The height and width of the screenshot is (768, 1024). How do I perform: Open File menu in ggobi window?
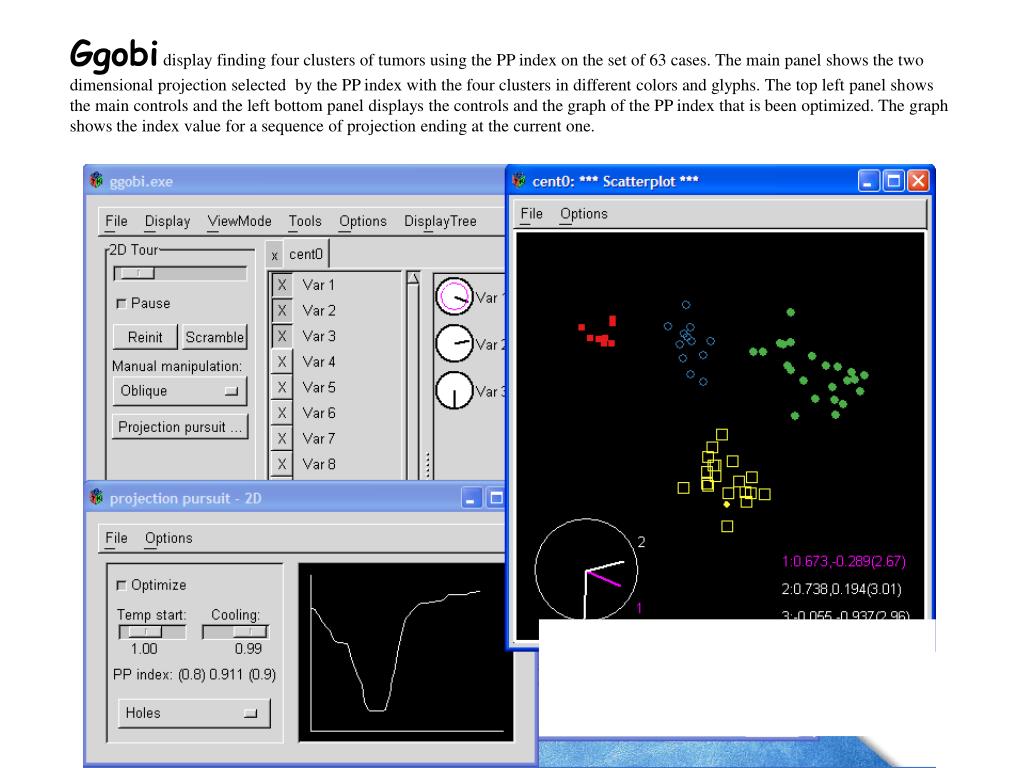coord(116,221)
